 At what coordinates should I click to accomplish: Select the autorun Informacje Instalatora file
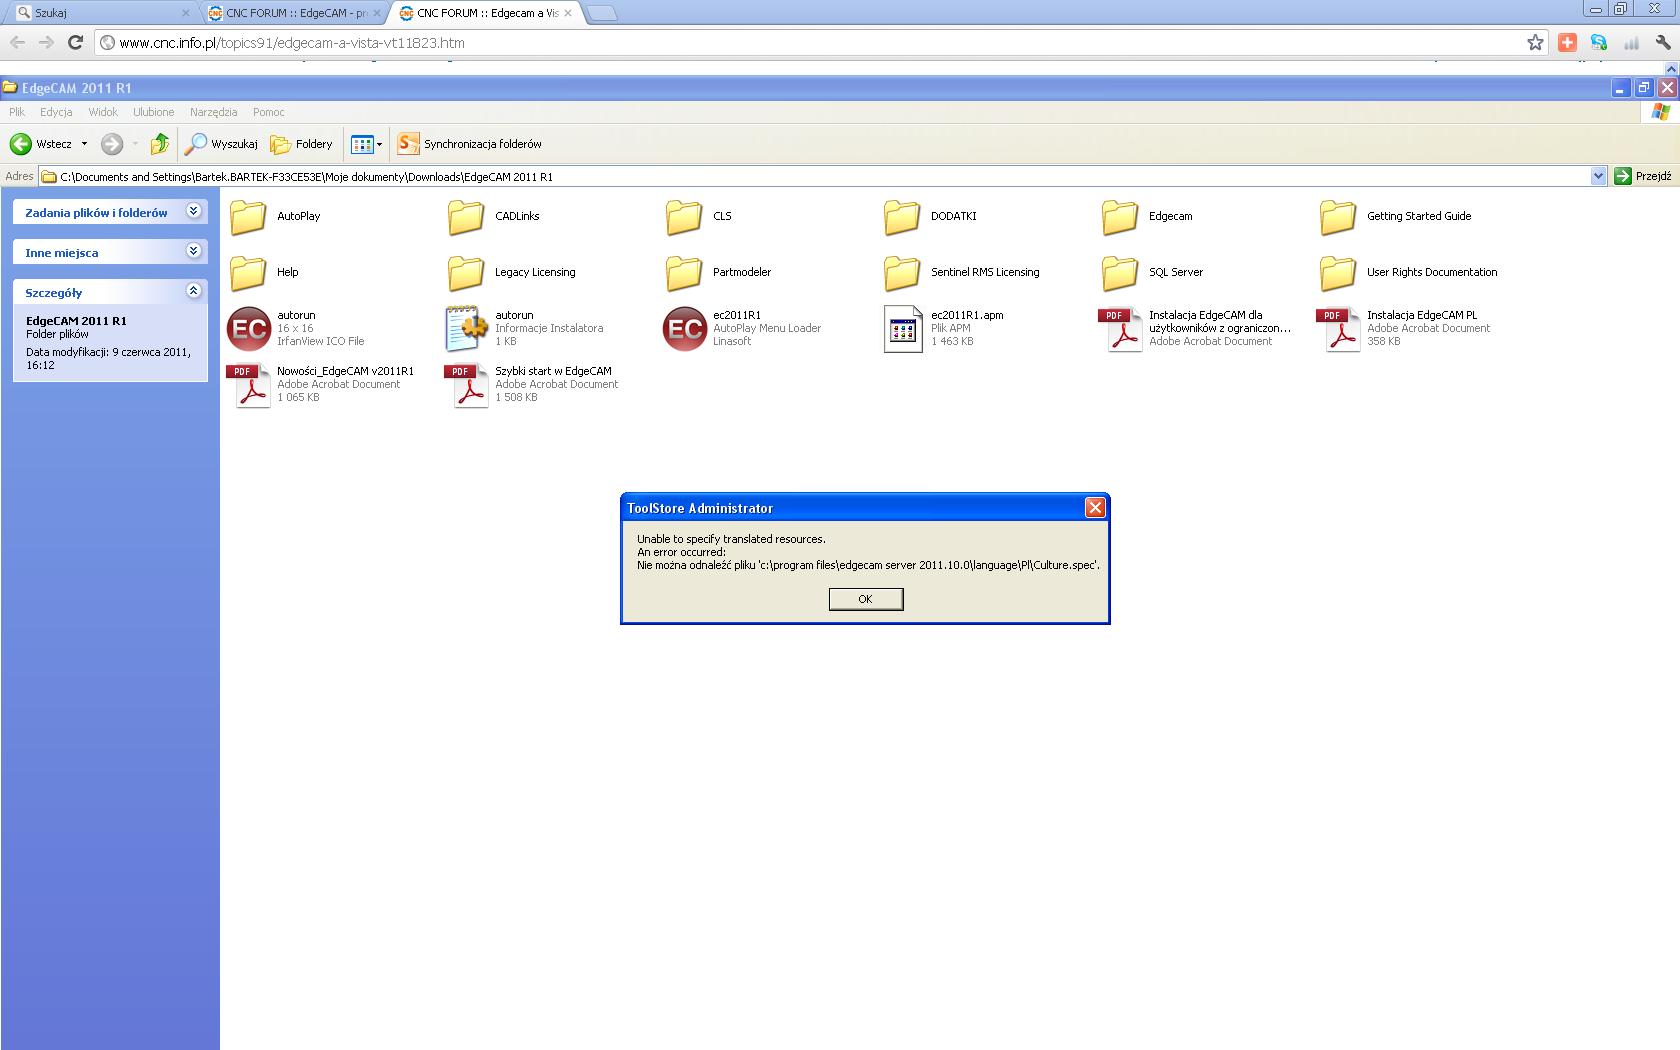pos(524,328)
